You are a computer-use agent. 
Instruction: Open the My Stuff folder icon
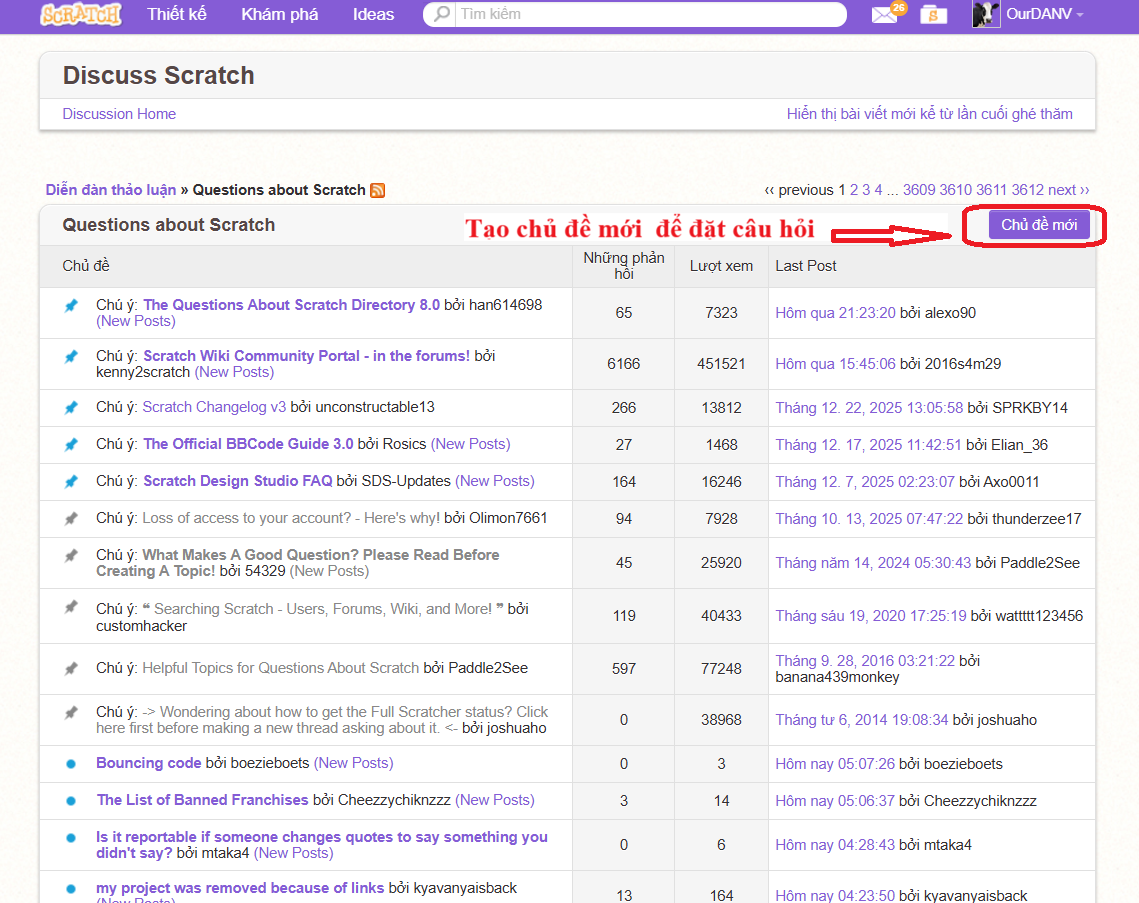933,15
